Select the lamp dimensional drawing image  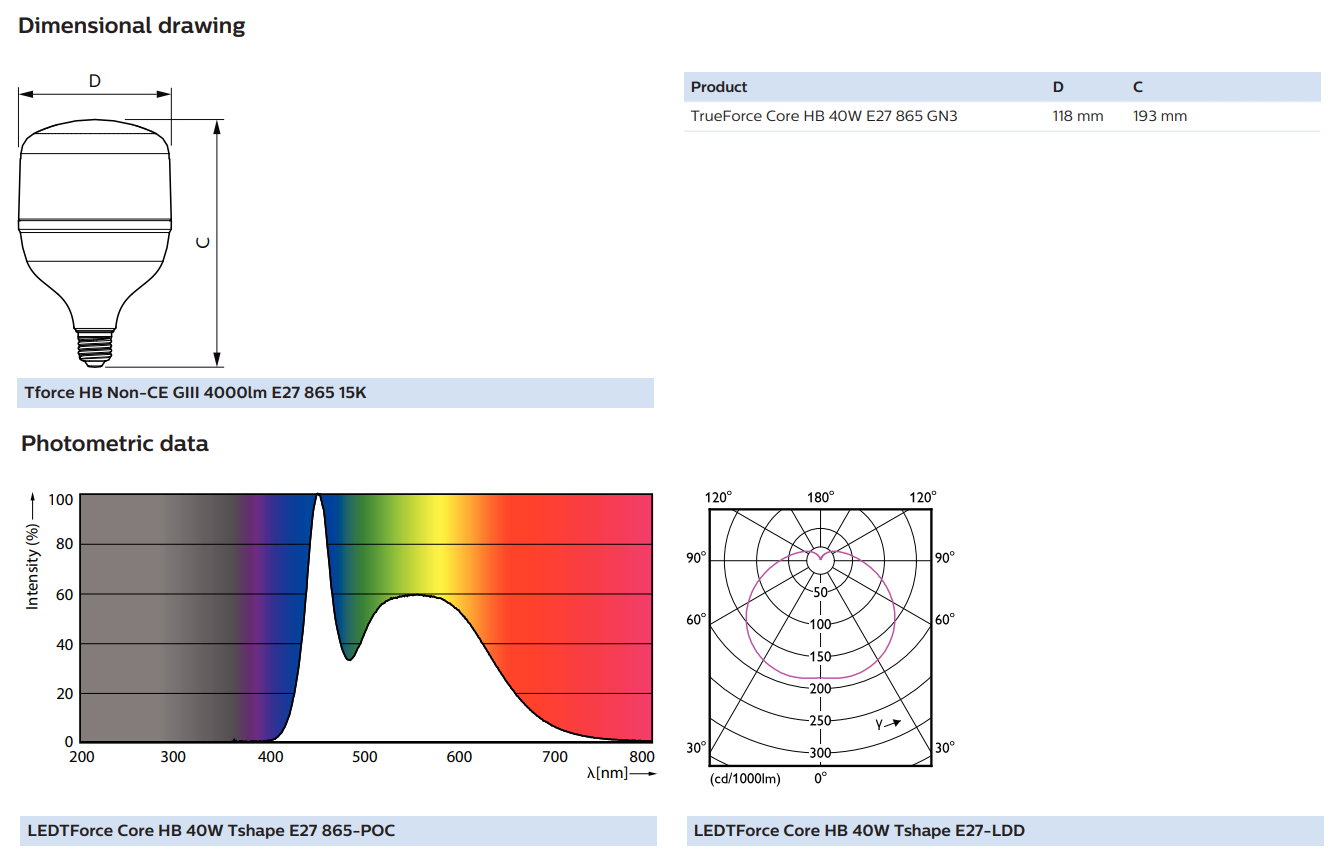pyautogui.click(x=121, y=222)
